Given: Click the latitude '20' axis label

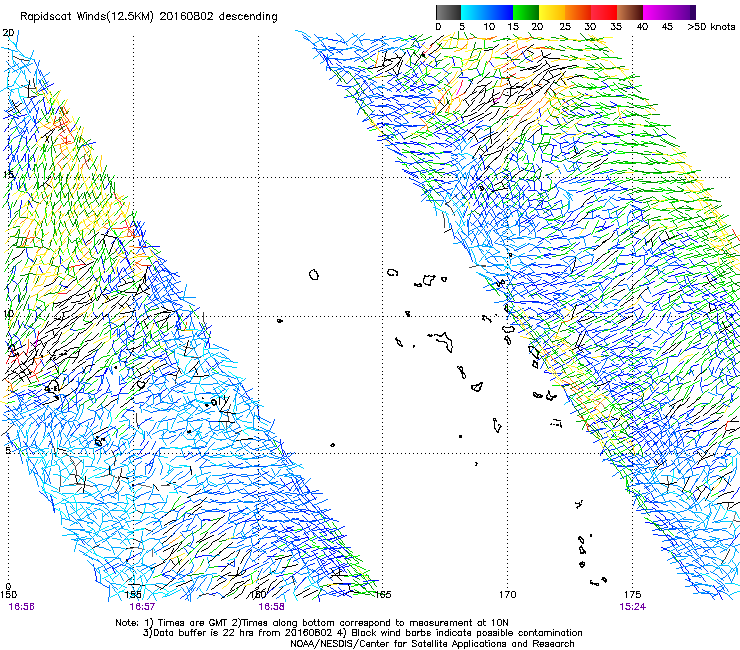Looking at the screenshot, I should coord(8,33).
